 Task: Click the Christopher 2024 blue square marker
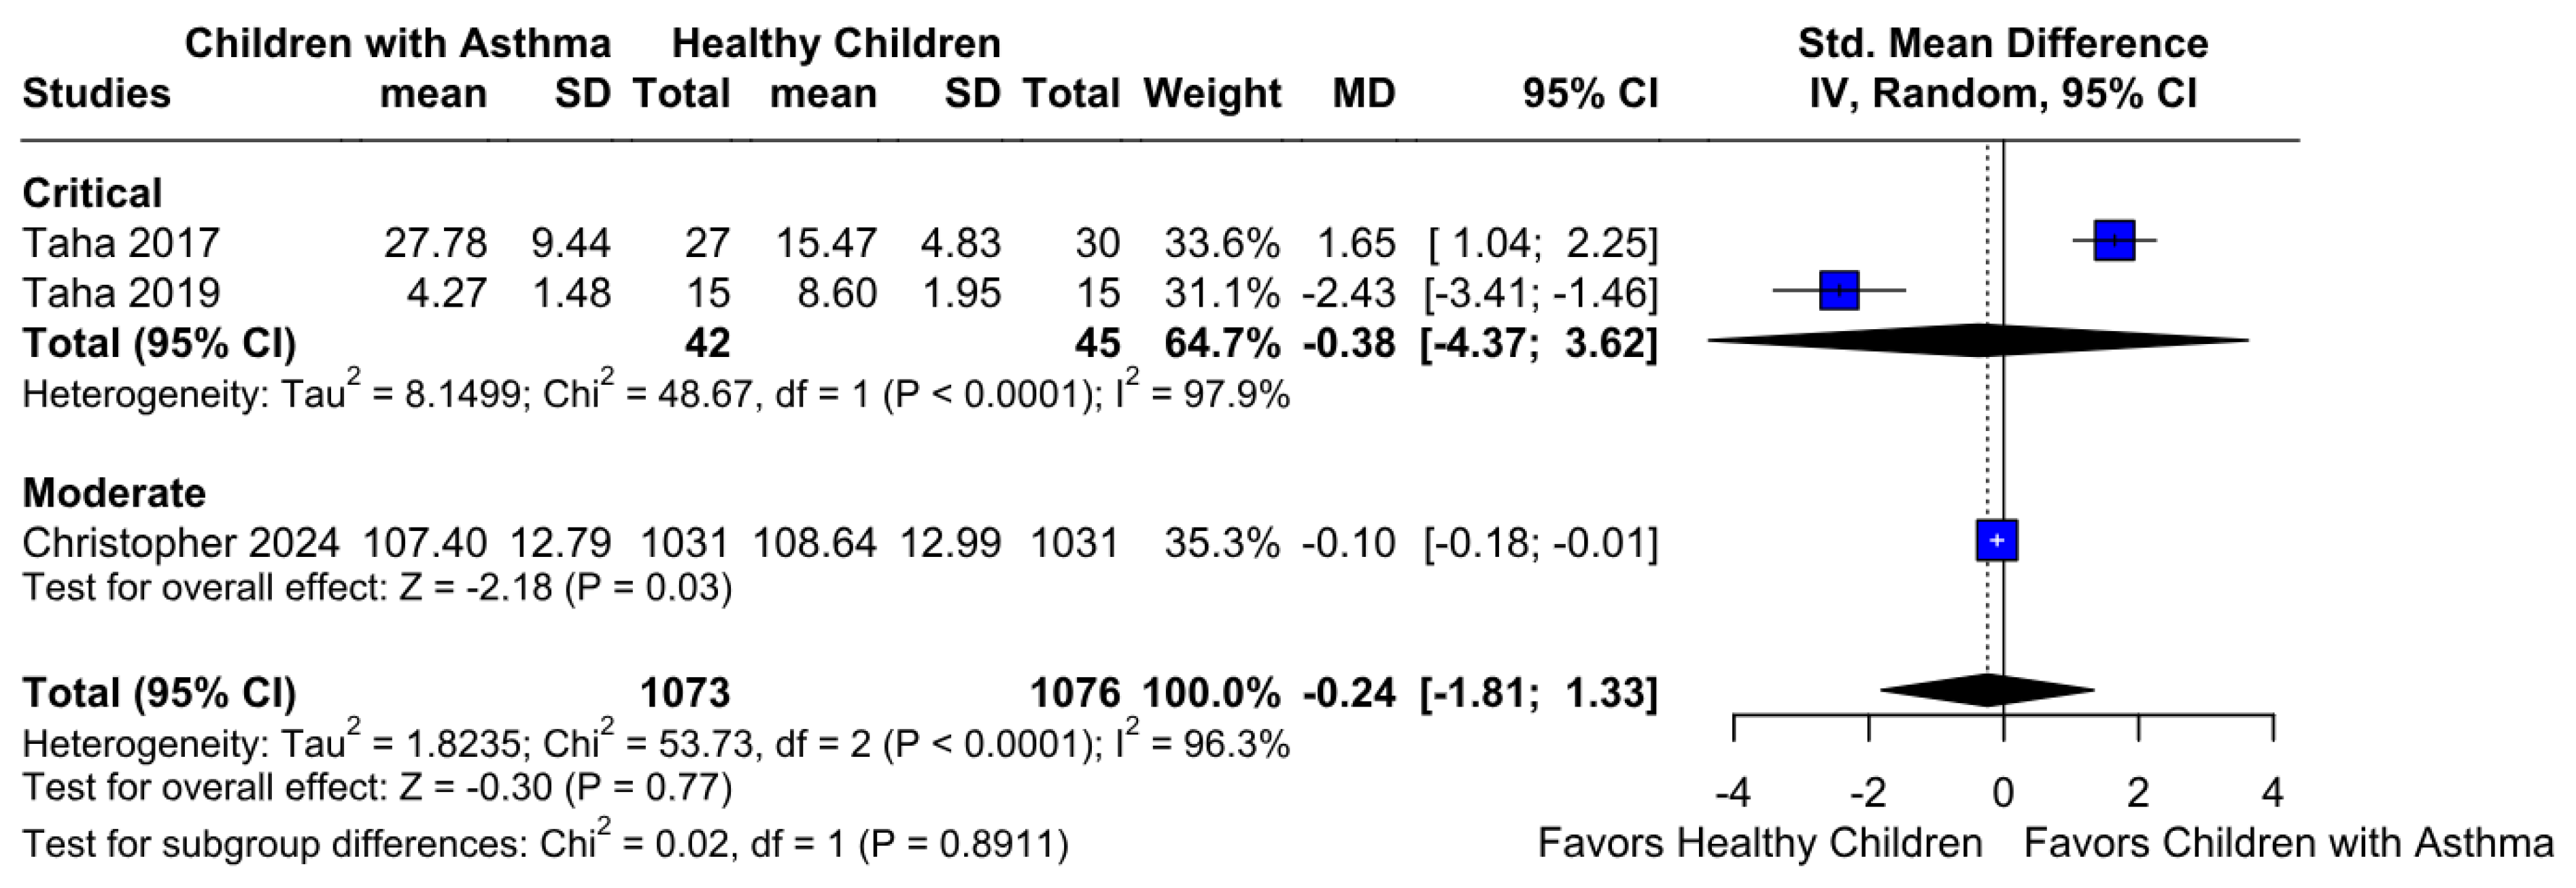click(x=1997, y=541)
